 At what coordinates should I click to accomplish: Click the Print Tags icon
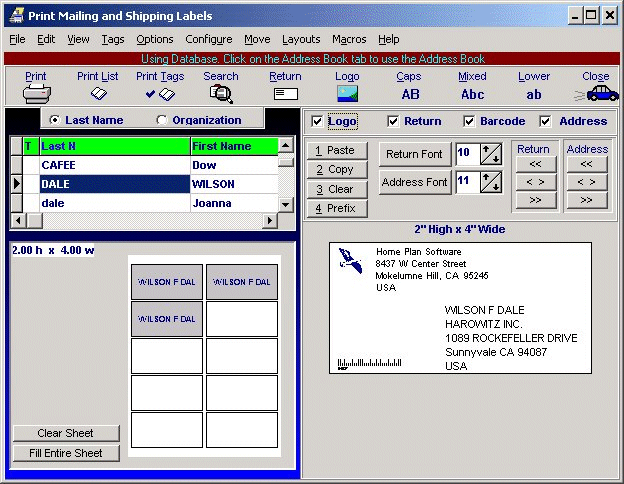coord(160,94)
